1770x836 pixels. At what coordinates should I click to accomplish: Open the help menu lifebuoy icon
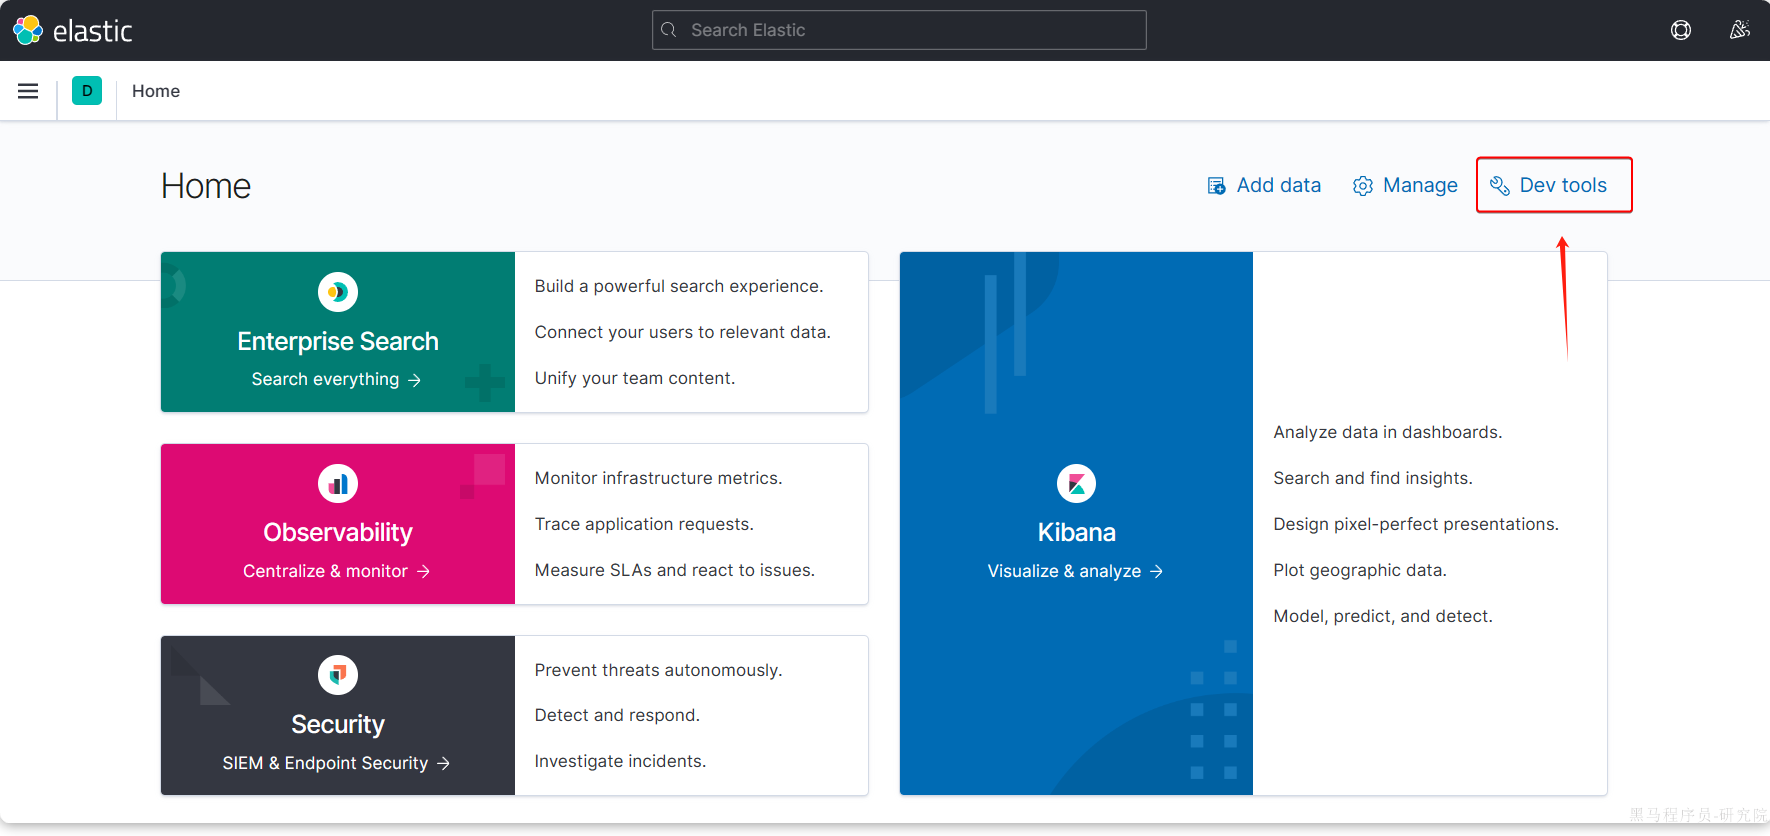coord(1681,30)
